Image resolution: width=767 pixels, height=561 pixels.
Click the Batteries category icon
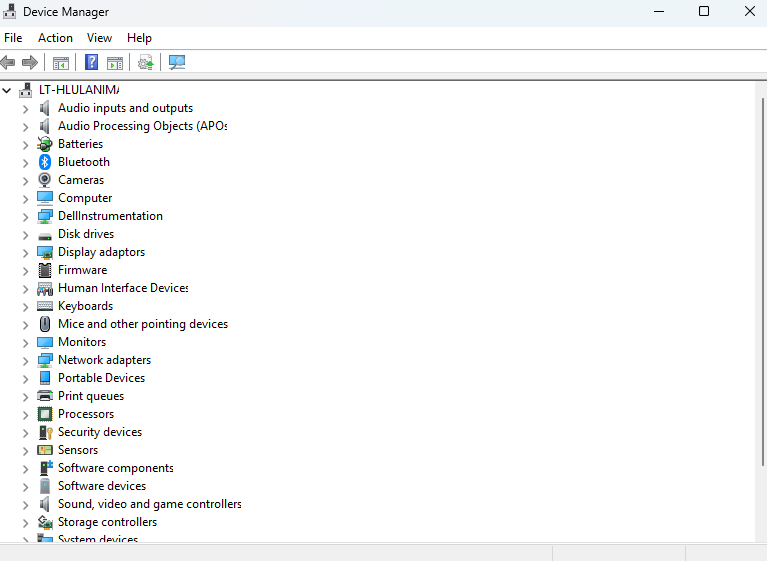point(45,144)
